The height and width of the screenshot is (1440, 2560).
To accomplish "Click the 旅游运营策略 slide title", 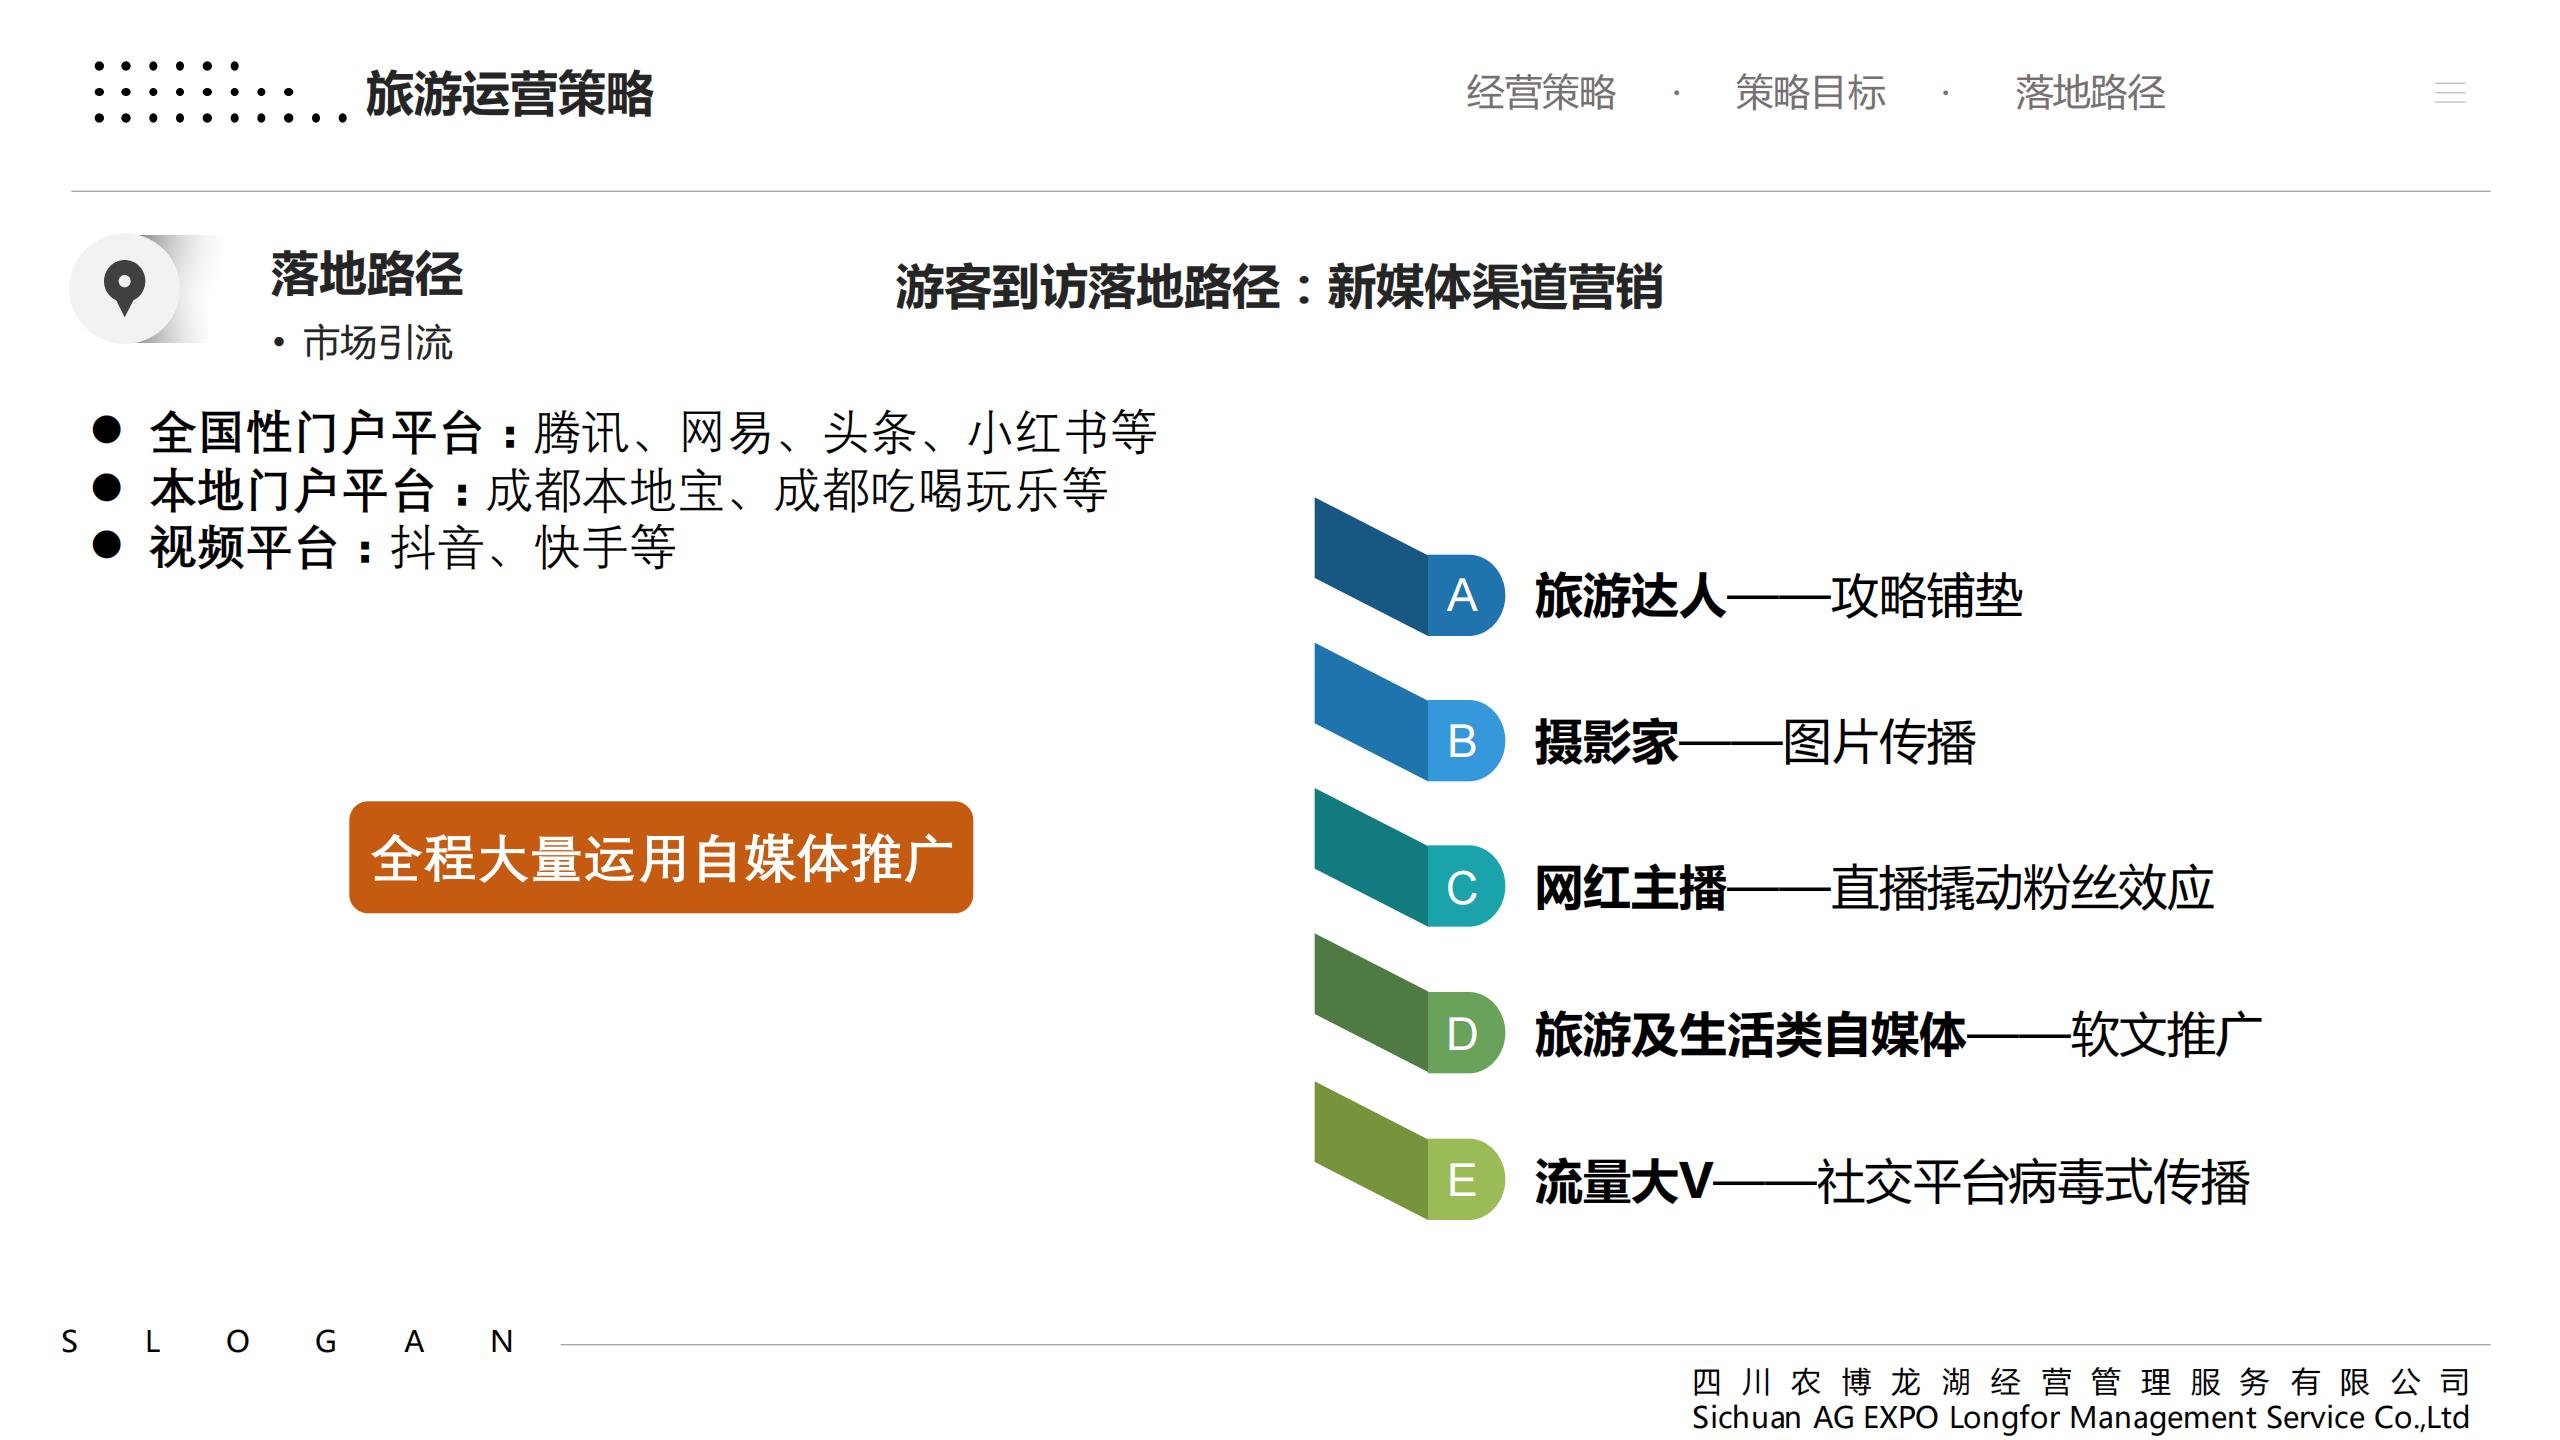I will (x=509, y=95).
